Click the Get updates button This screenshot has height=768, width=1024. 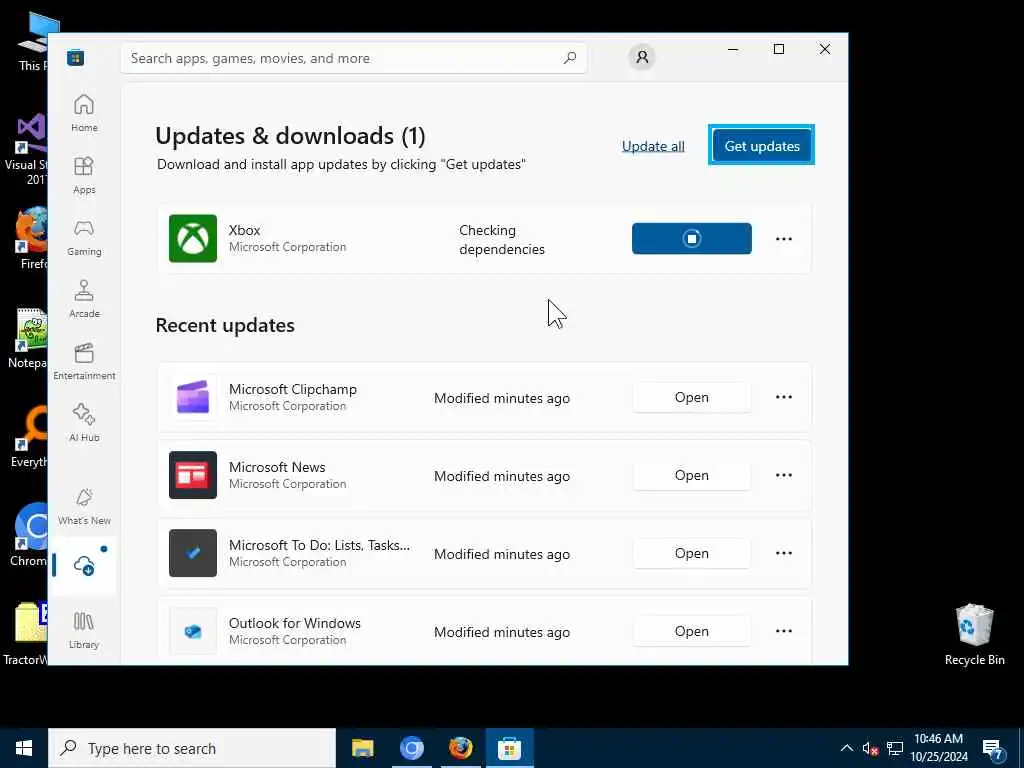(x=761, y=146)
